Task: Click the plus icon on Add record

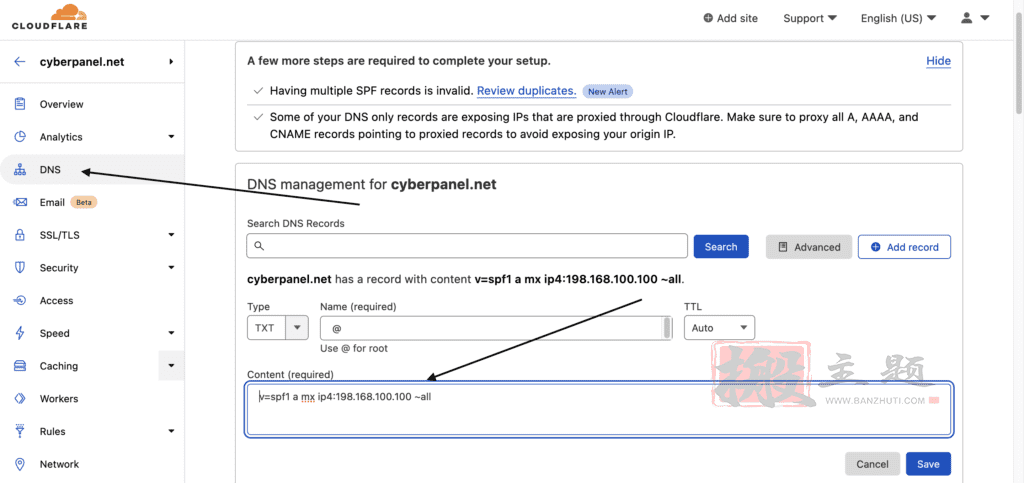Action: click(x=876, y=247)
